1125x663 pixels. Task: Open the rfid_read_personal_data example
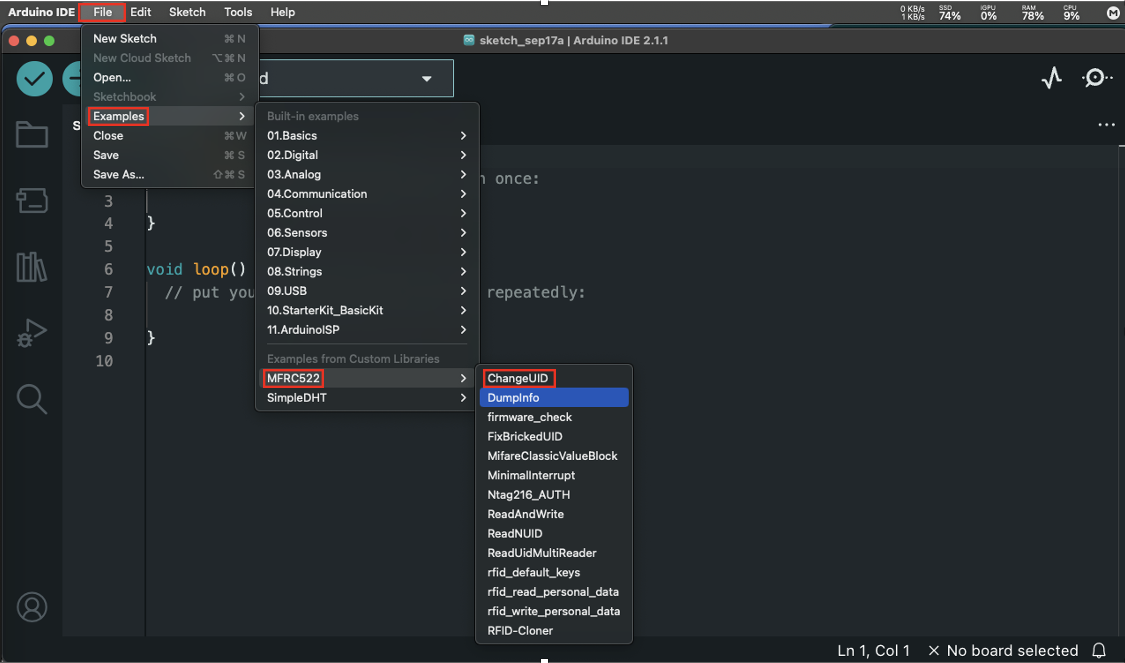click(x=554, y=591)
